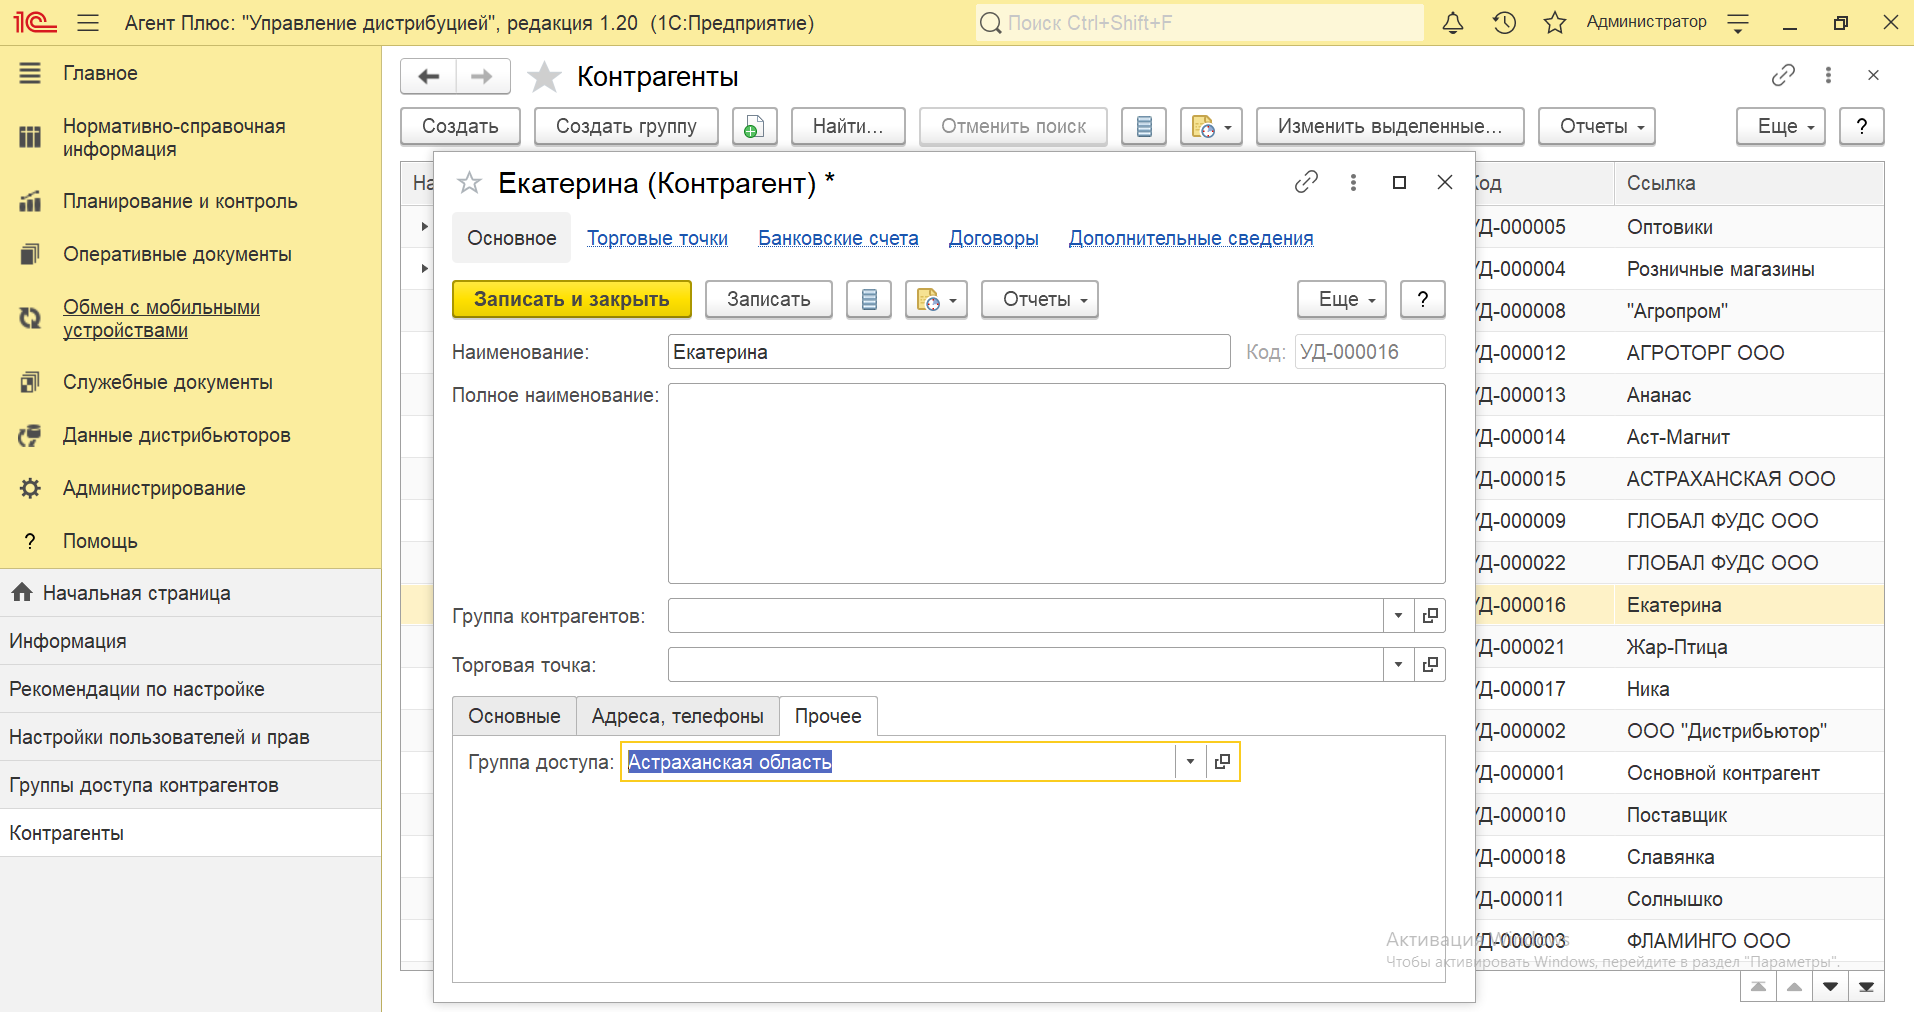This screenshot has height=1012, width=1914.
Task: Click the Наименование input field
Action: pyautogui.click(x=948, y=352)
